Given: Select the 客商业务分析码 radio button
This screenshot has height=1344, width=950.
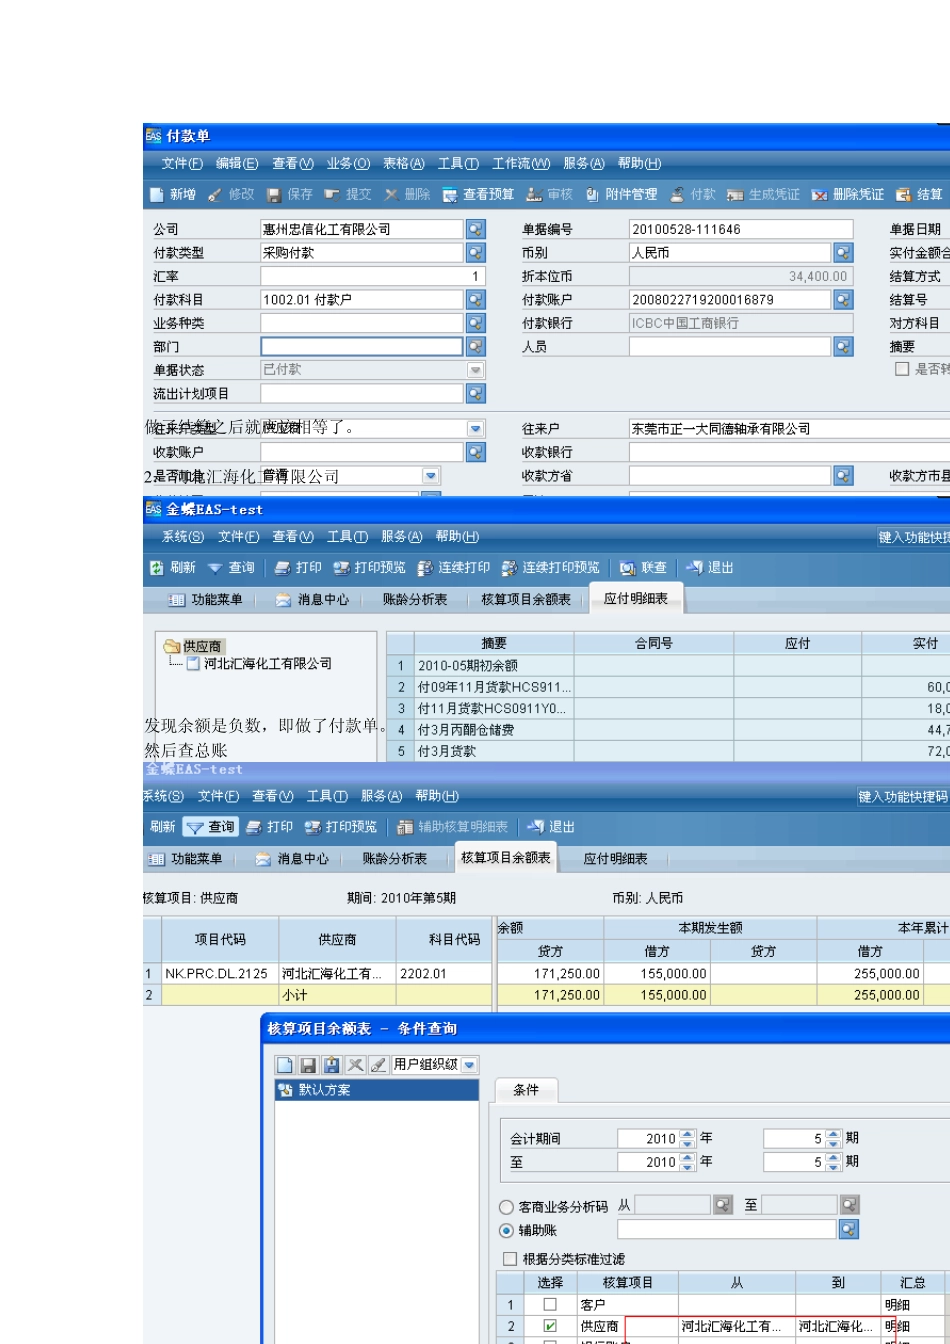Looking at the screenshot, I should pyautogui.click(x=506, y=1207).
